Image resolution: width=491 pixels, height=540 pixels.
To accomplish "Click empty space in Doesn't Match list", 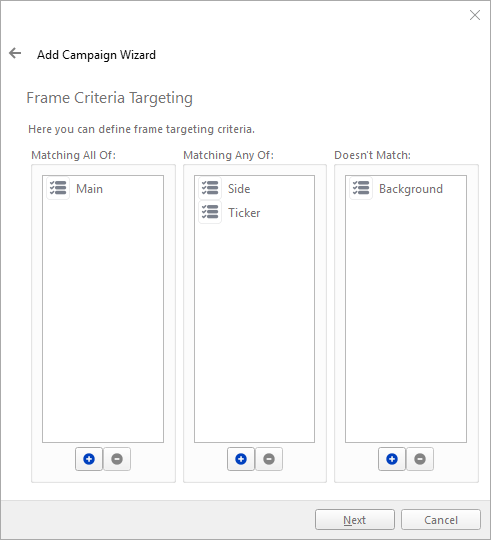I will pos(406,320).
